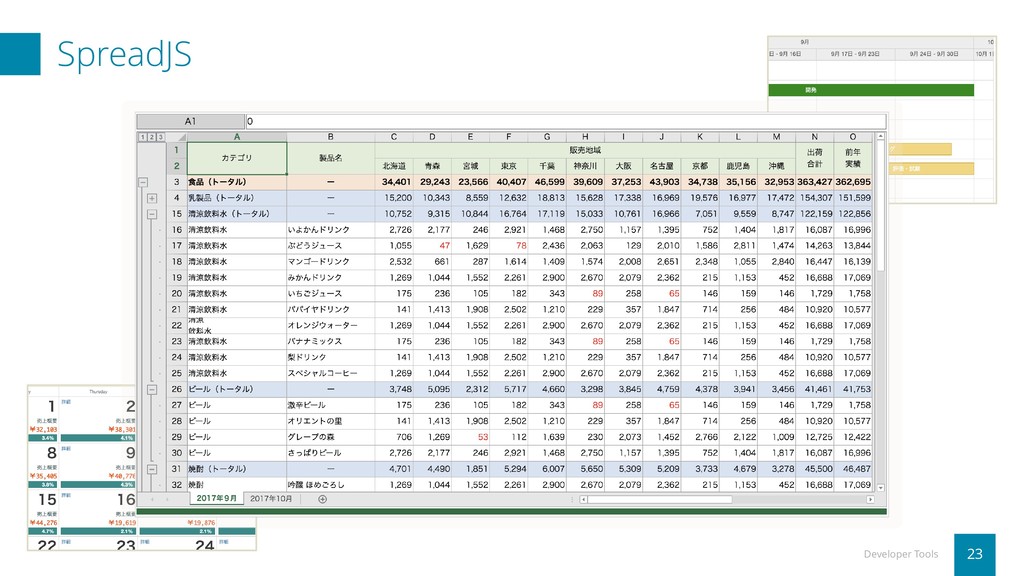
Task: Click Thursday header in calendar
Action: tap(98, 392)
